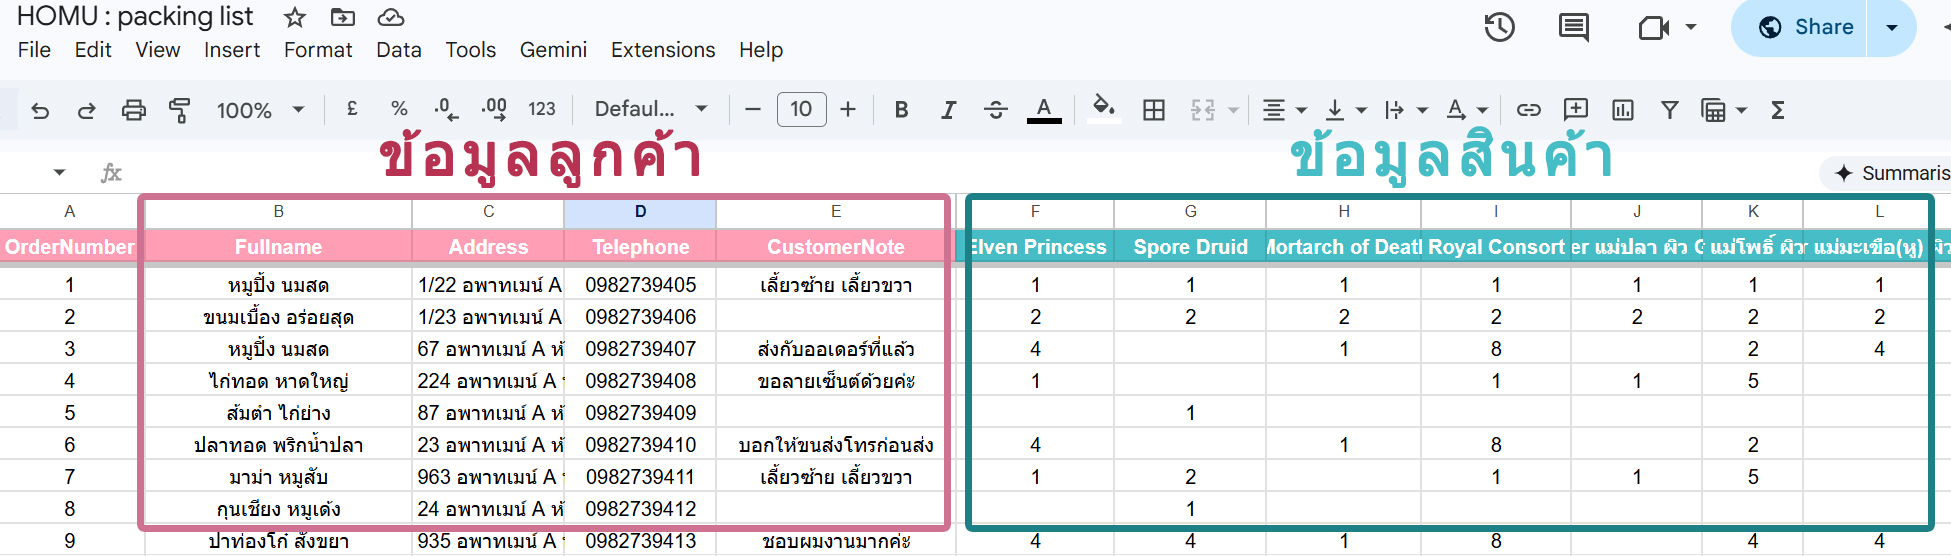1951x556 pixels.
Task: Click the Undo arrow icon
Action: [x=40, y=110]
